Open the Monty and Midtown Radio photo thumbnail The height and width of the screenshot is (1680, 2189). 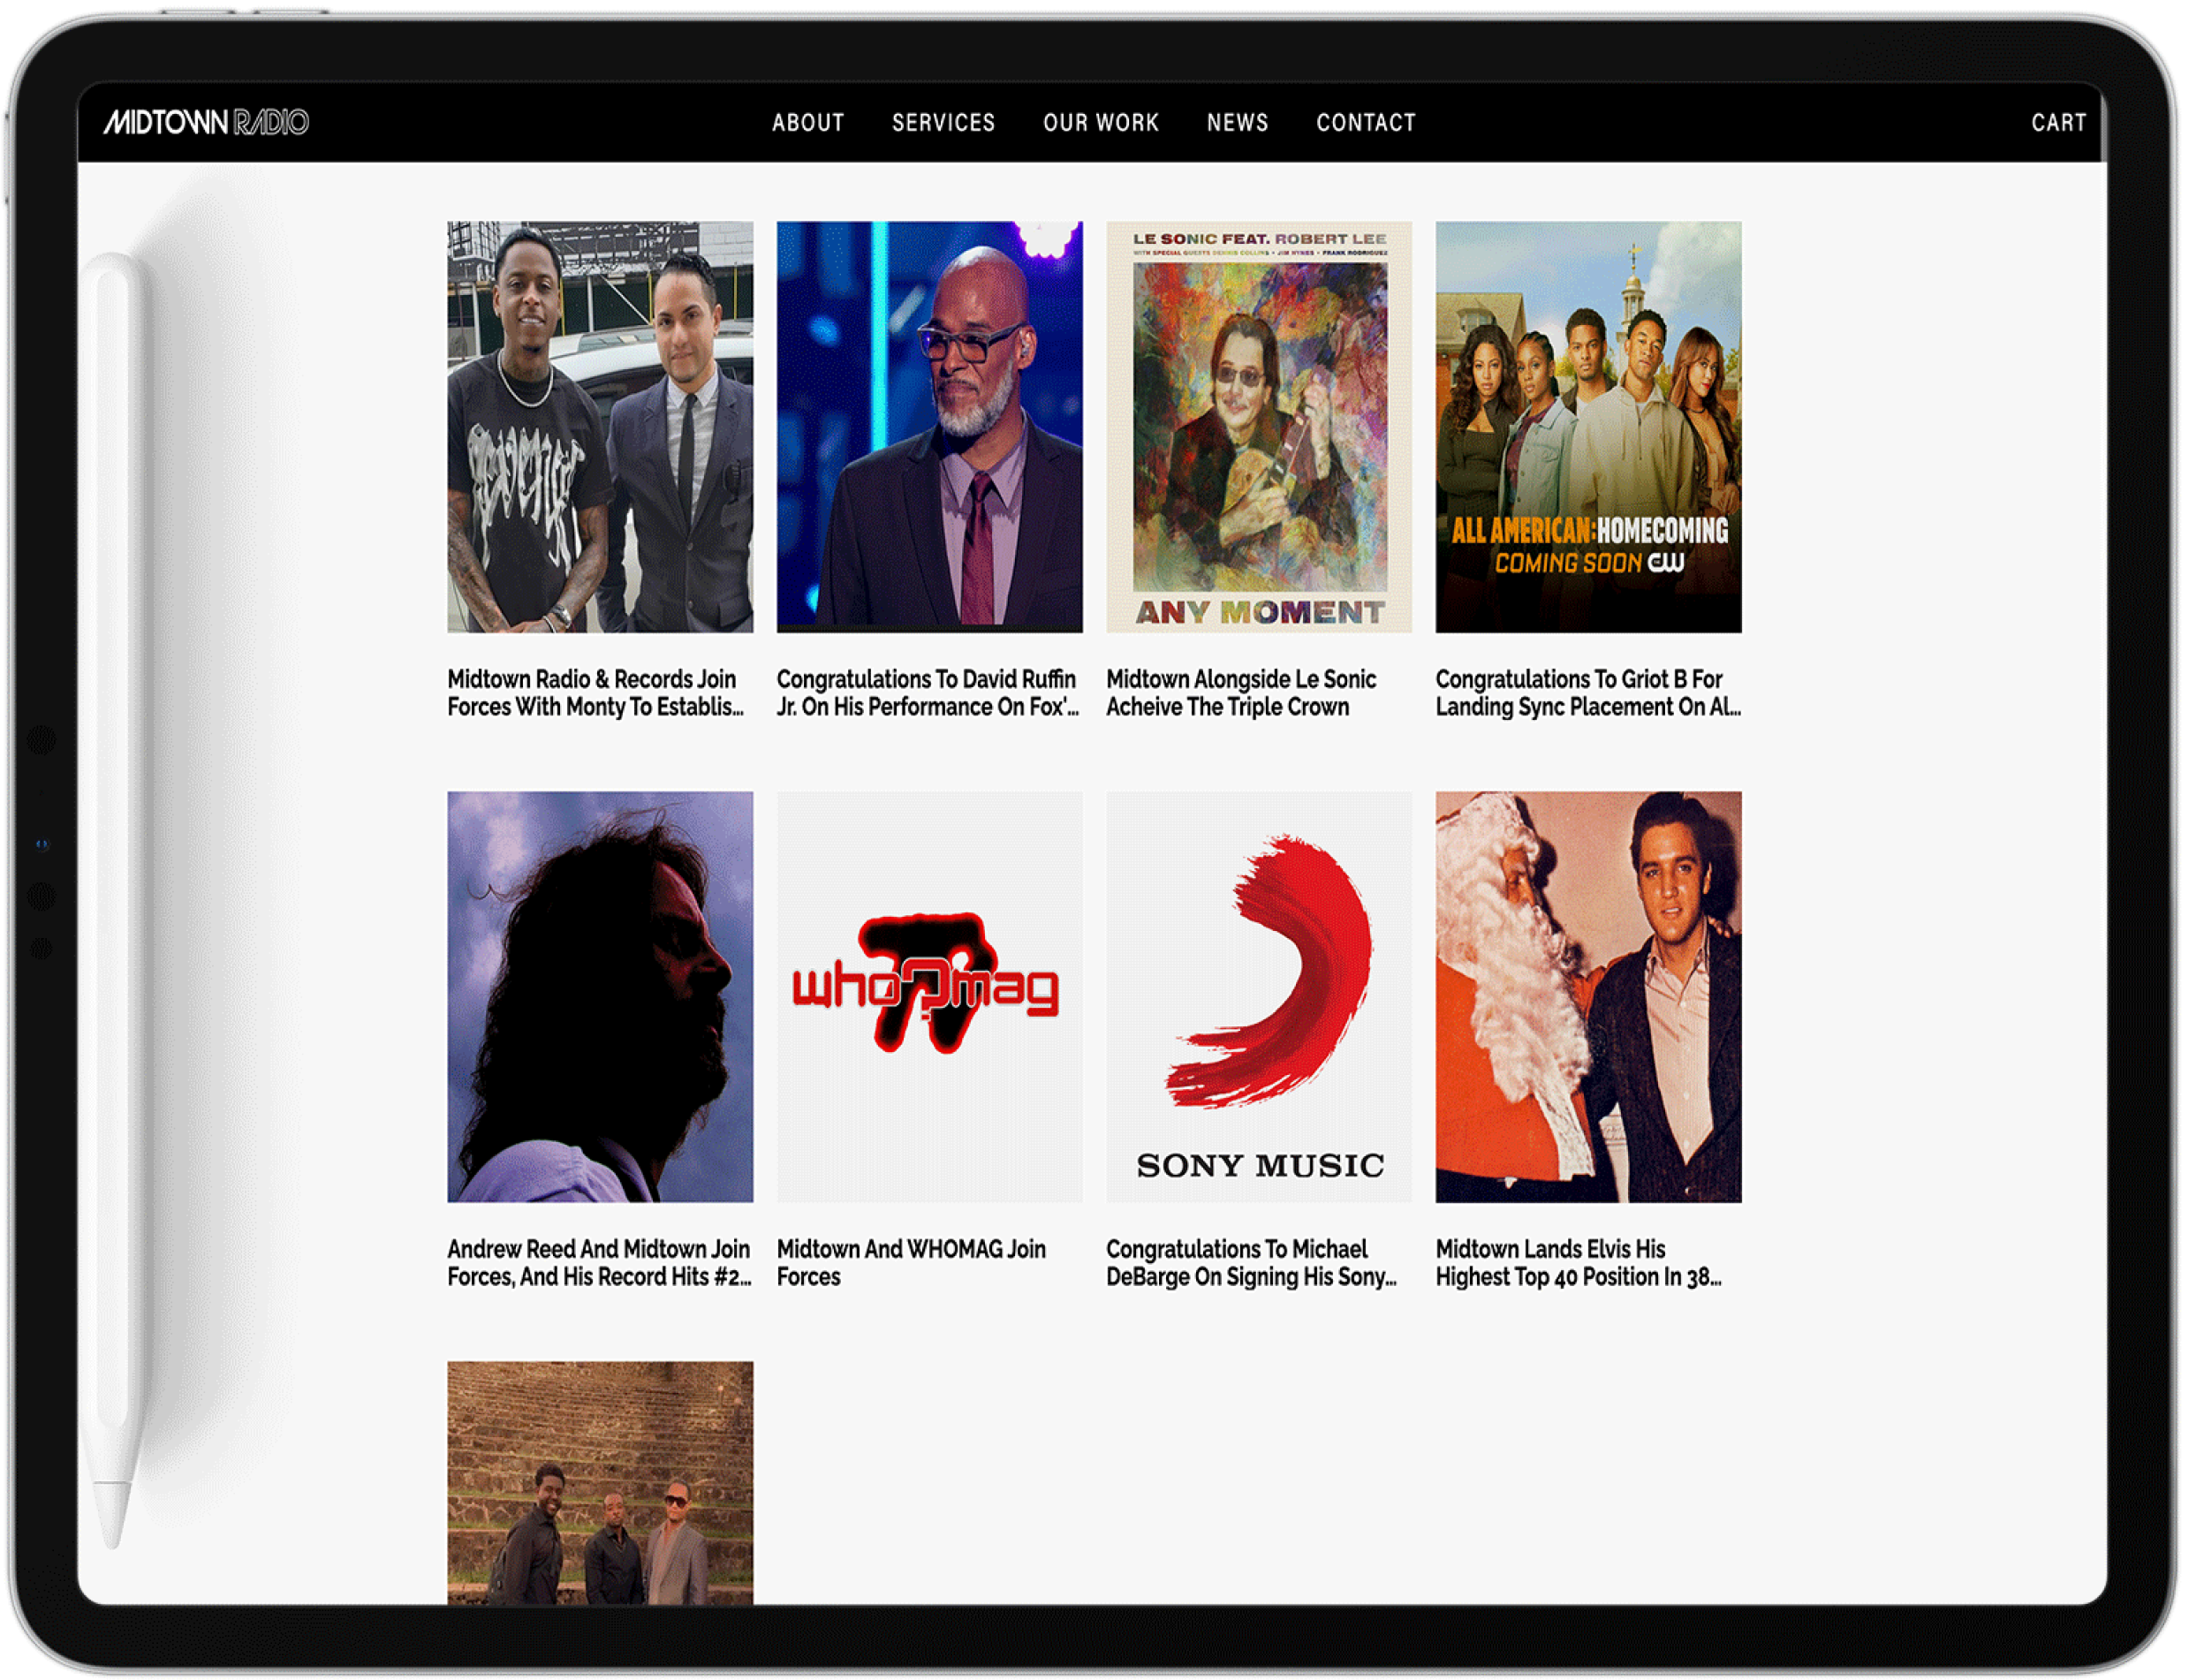point(600,427)
